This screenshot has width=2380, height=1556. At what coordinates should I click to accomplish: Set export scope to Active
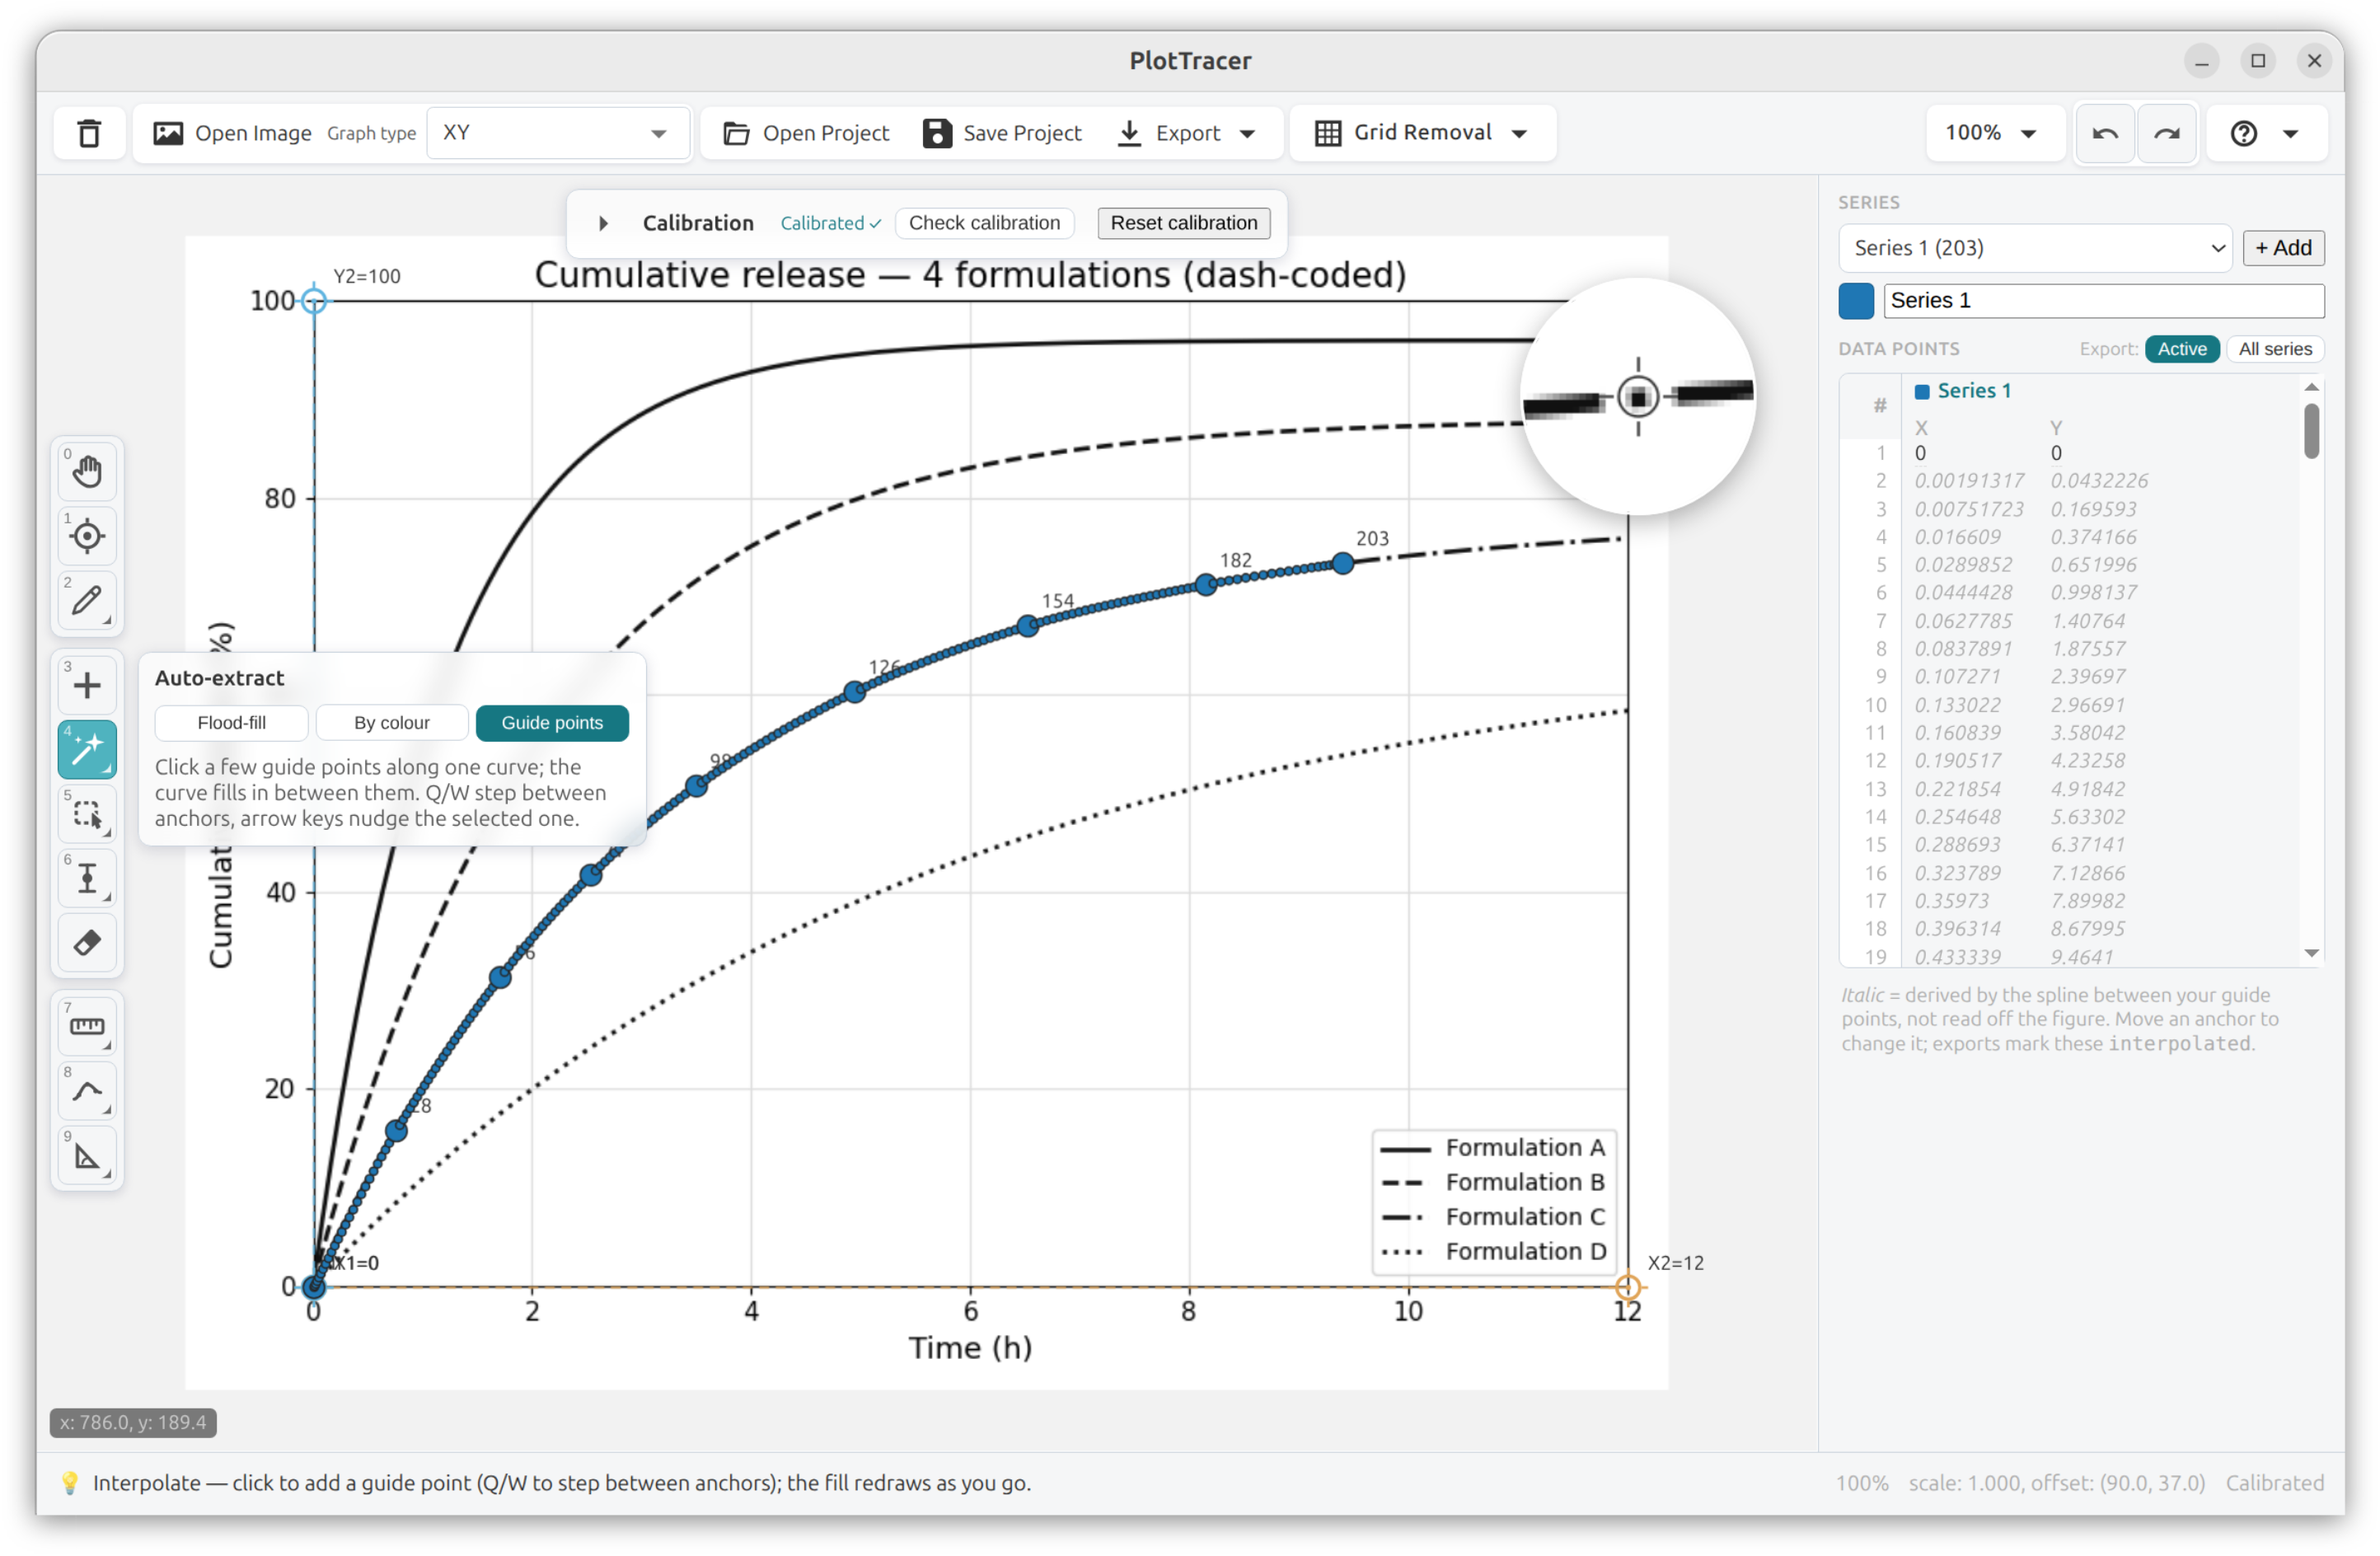click(2181, 349)
